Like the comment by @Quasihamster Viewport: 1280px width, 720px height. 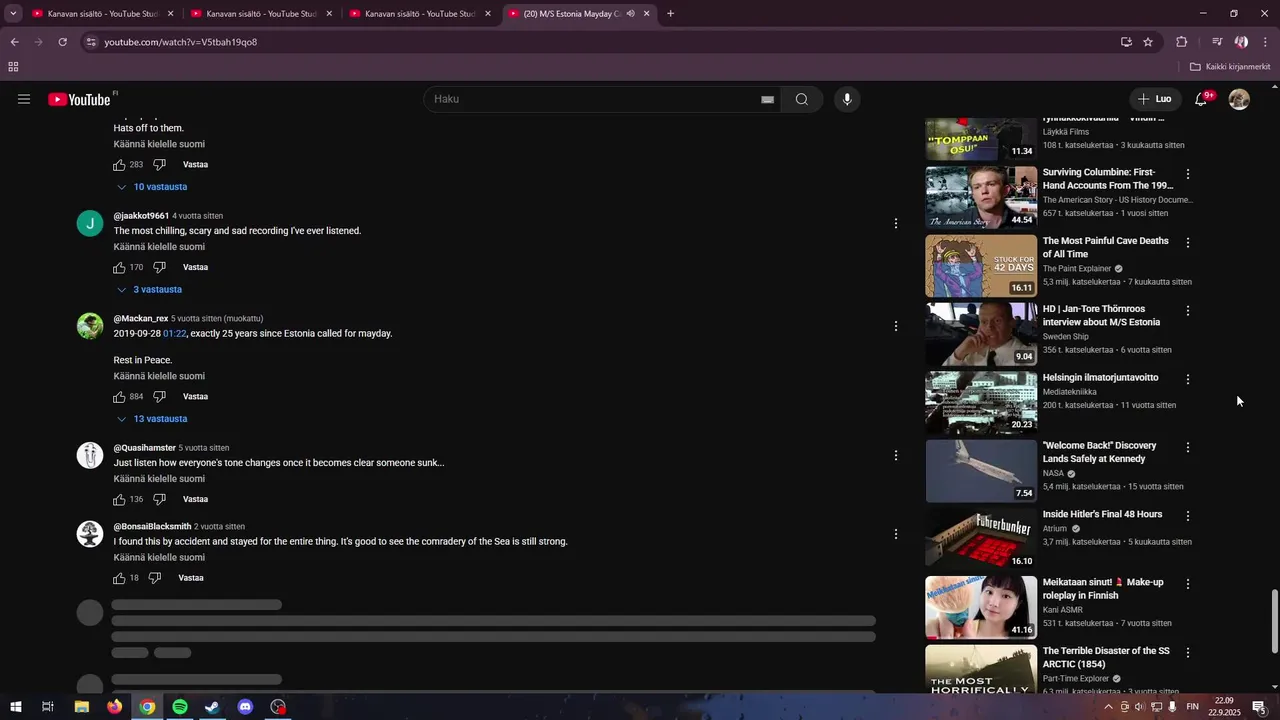click(x=119, y=499)
